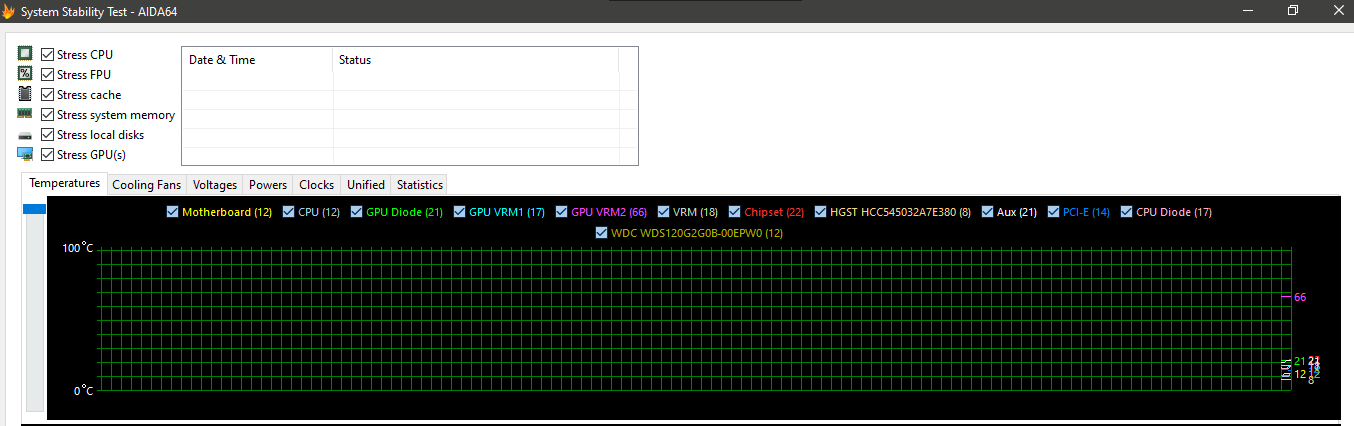Uncheck the Chipset (22) temperature series
This screenshot has height=426, width=1354.
(735, 212)
